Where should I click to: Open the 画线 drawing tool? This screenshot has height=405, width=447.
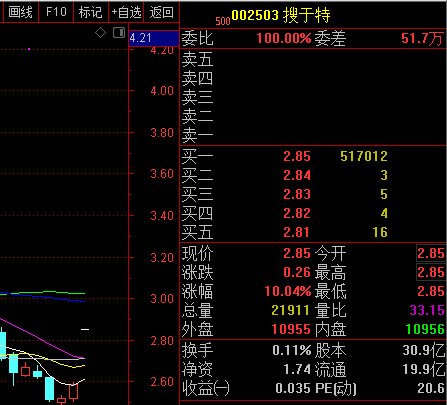[20, 12]
